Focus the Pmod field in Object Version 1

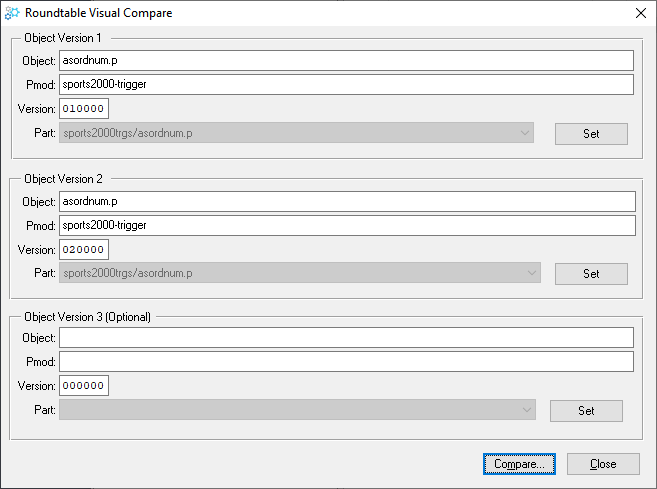point(346,85)
